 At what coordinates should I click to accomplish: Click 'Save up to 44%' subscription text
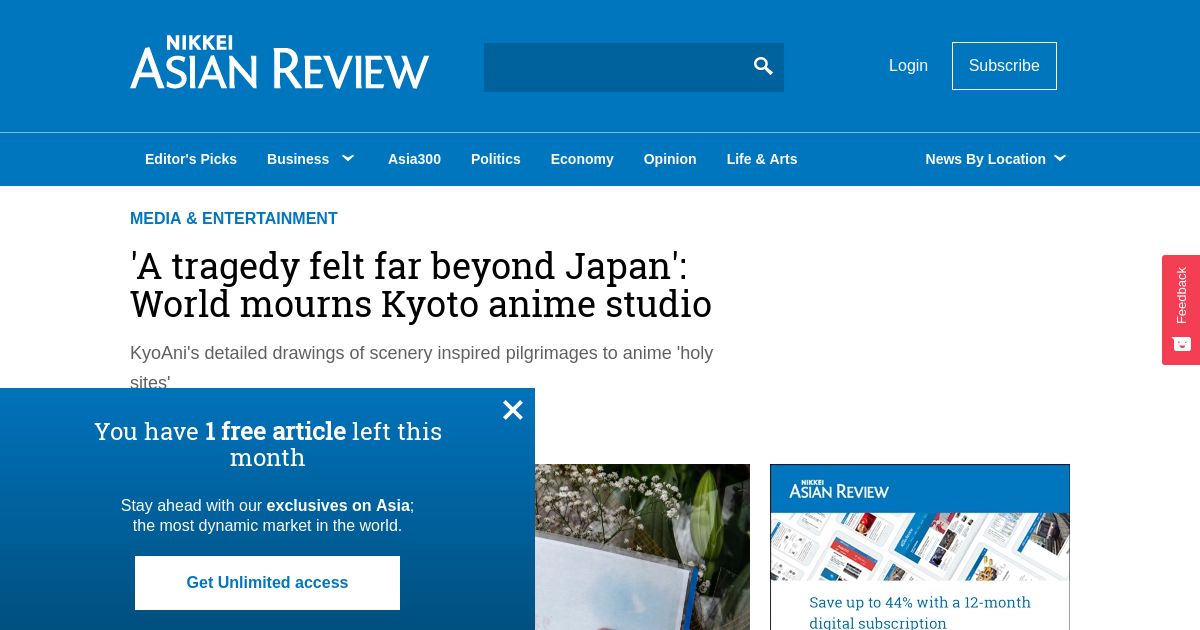pyautogui.click(x=920, y=612)
